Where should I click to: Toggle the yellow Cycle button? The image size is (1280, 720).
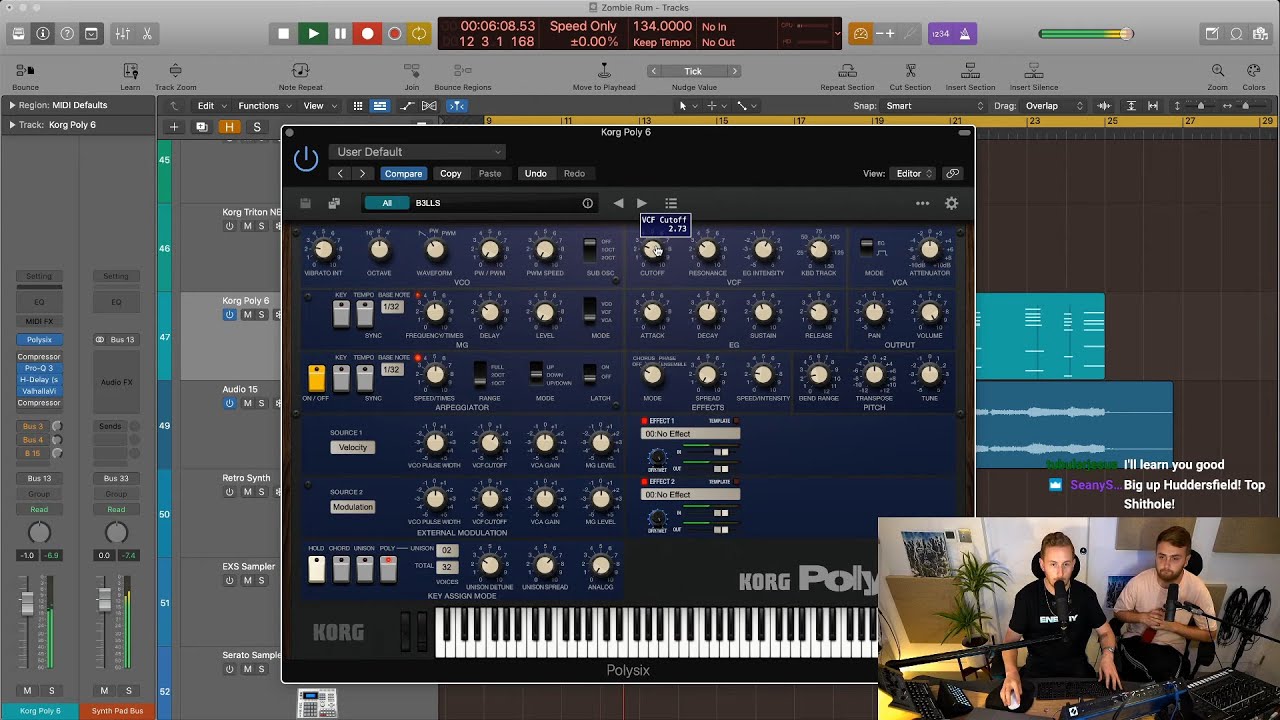point(419,33)
